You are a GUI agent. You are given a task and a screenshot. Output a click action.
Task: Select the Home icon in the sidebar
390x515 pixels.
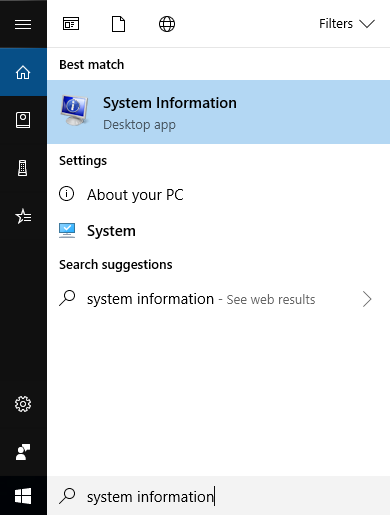[x=23, y=72]
